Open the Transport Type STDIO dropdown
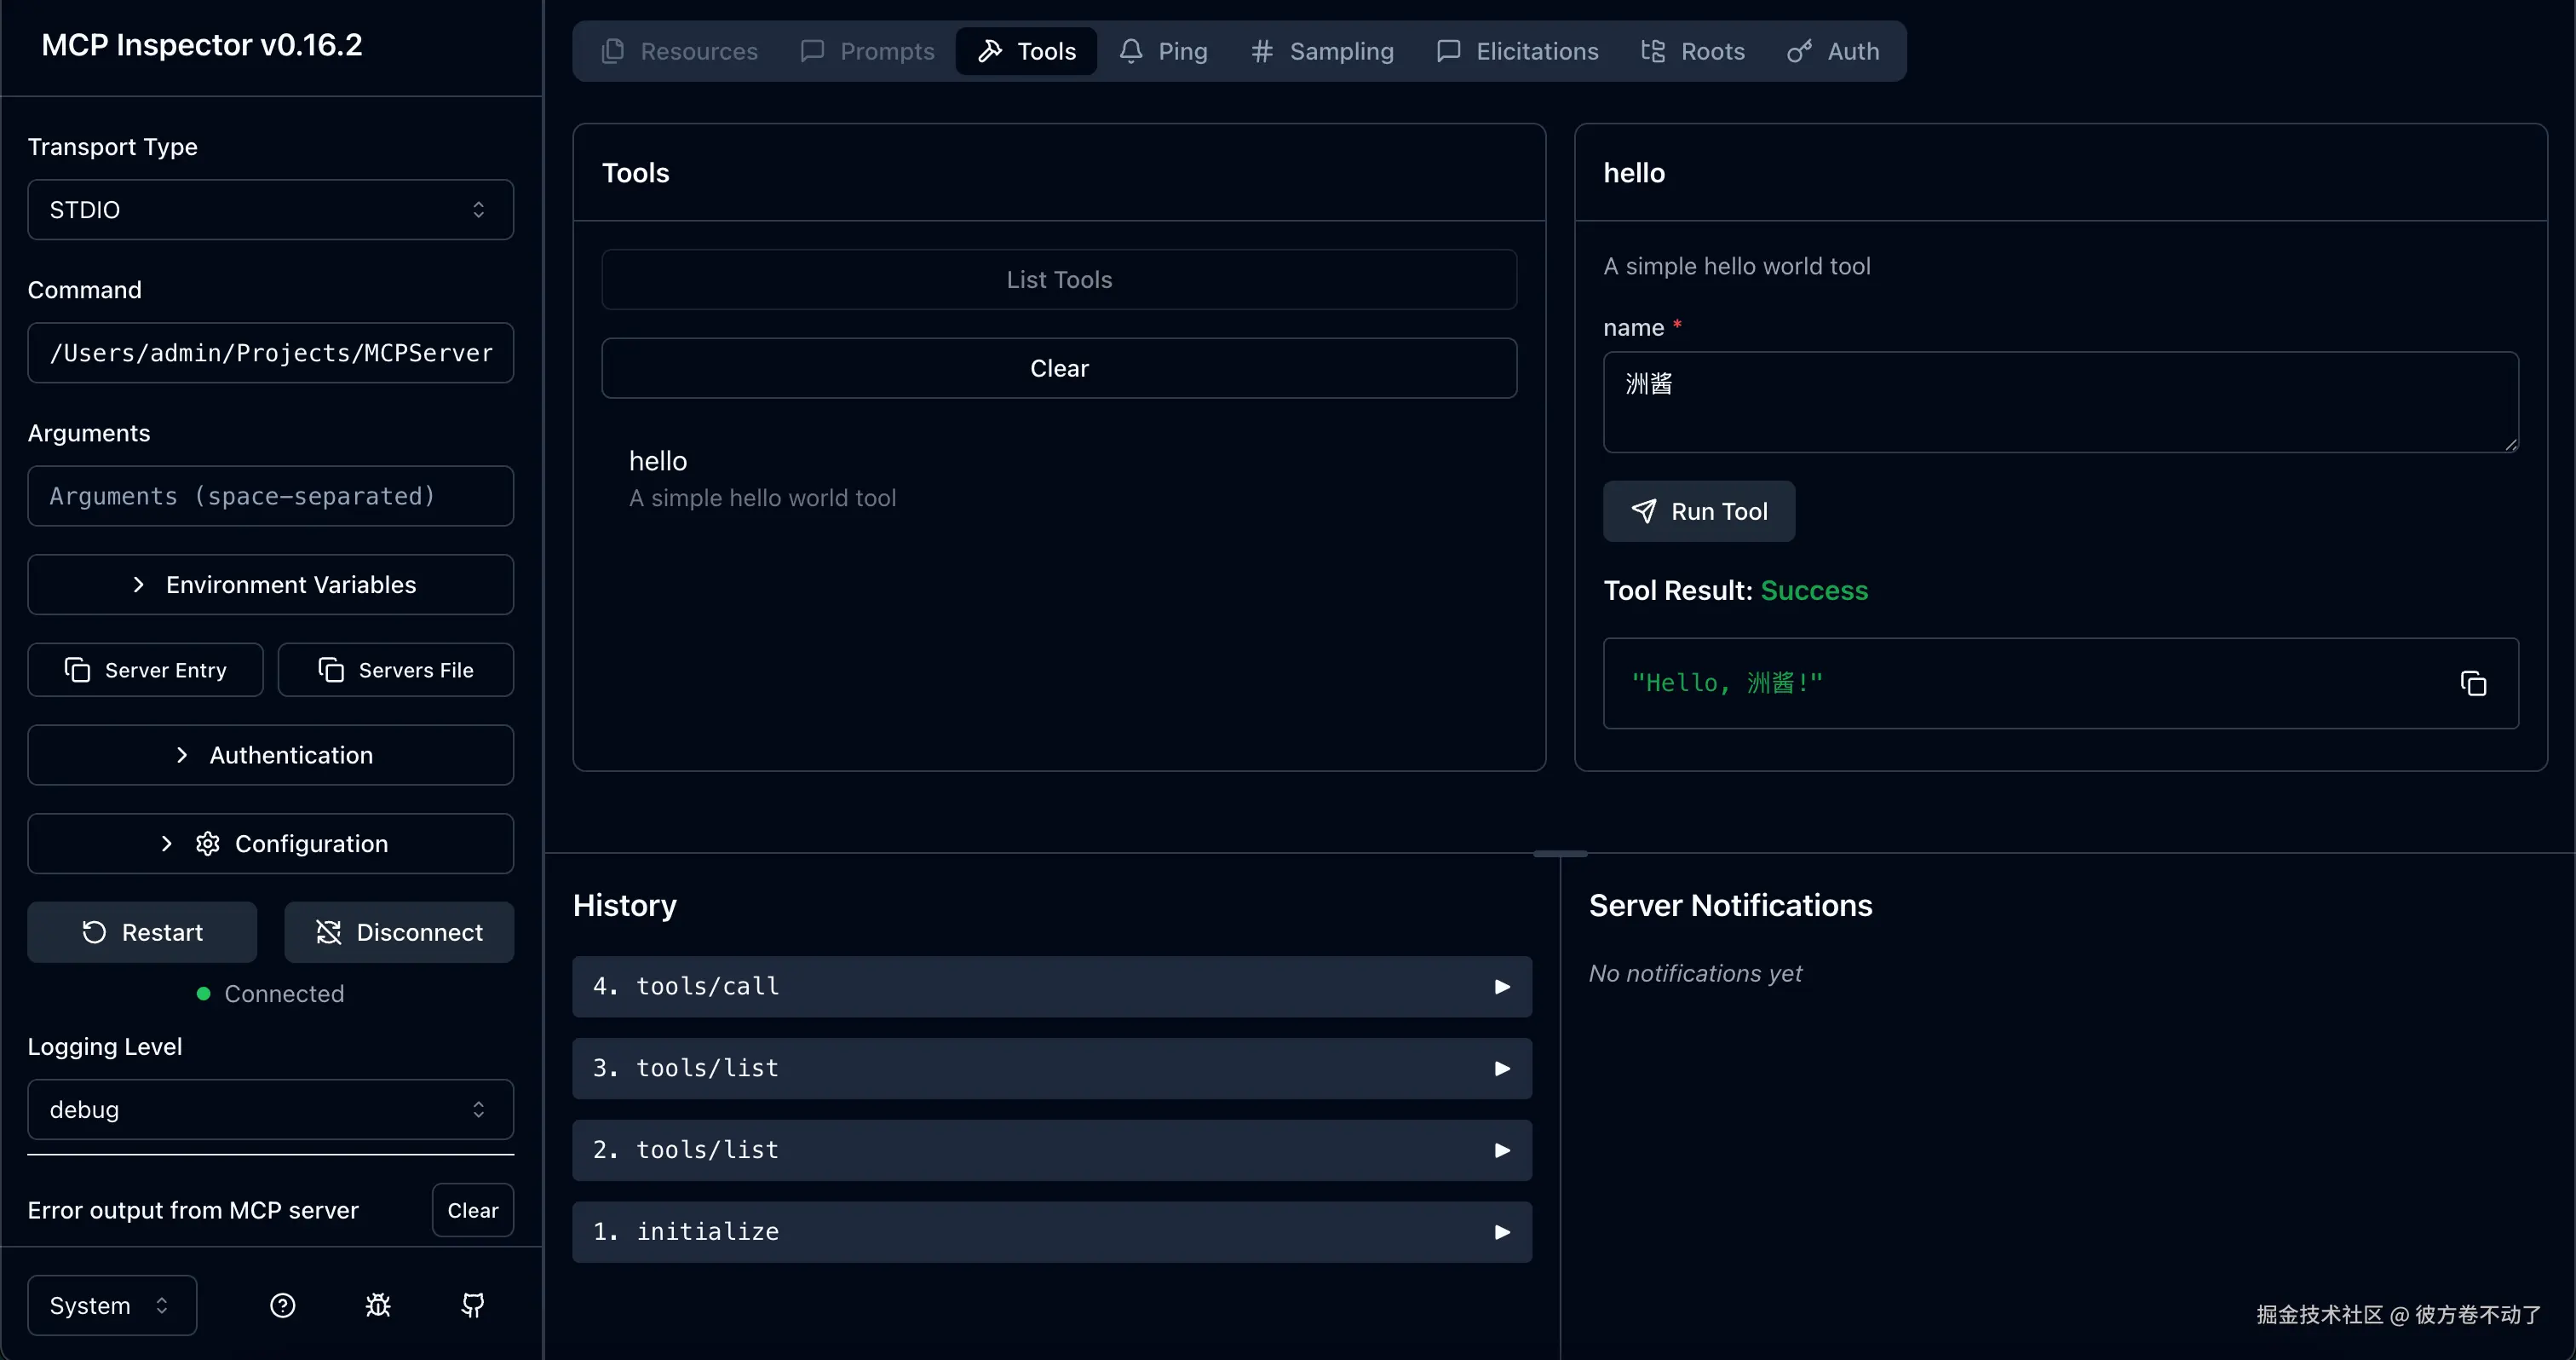Viewport: 2576px width, 1360px height. 270,210
